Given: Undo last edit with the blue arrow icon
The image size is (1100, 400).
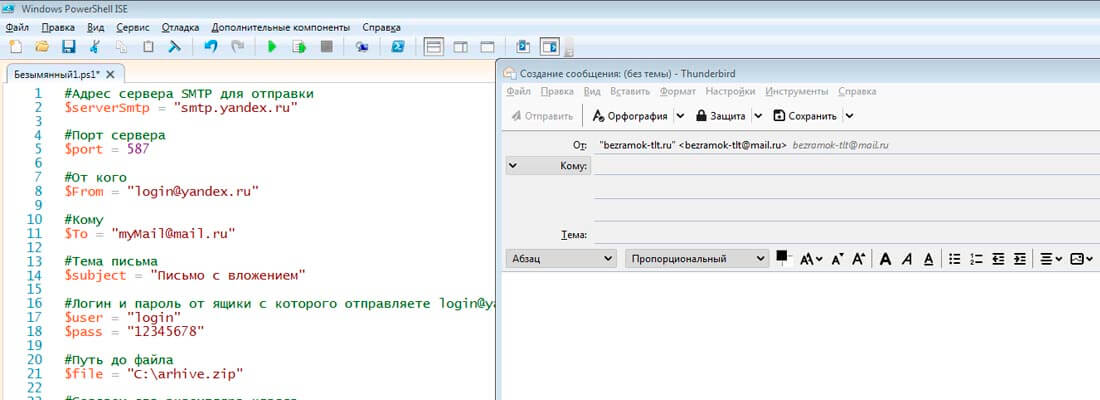Looking at the screenshot, I should tap(211, 48).
